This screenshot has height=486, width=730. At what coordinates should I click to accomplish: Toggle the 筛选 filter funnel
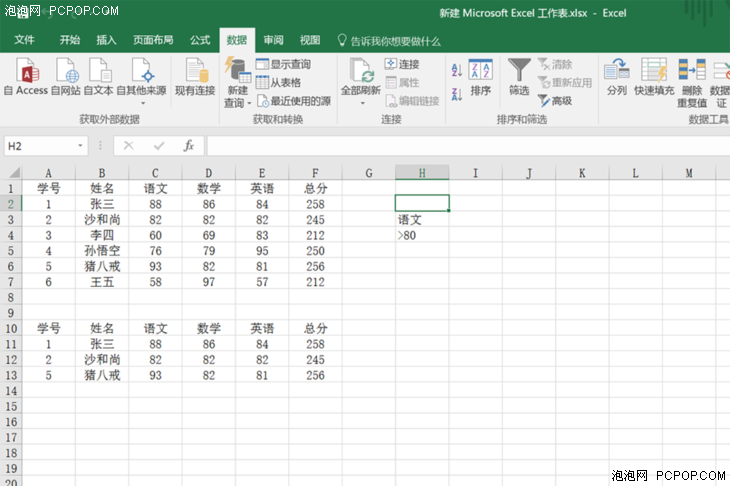519,77
